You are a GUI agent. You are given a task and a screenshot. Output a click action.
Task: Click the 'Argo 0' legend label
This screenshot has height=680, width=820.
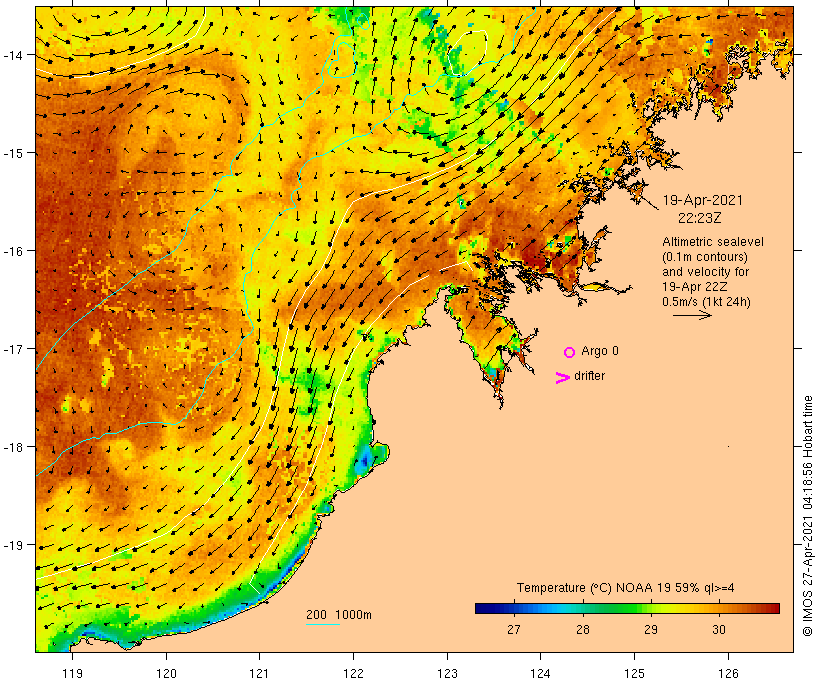(x=600, y=351)
